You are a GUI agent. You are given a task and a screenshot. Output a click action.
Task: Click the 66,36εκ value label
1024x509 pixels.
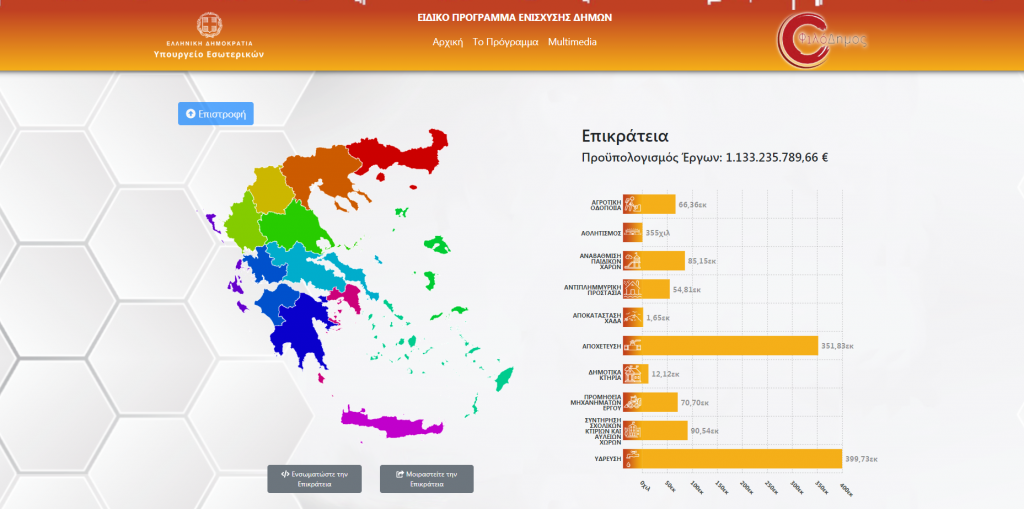693,205
